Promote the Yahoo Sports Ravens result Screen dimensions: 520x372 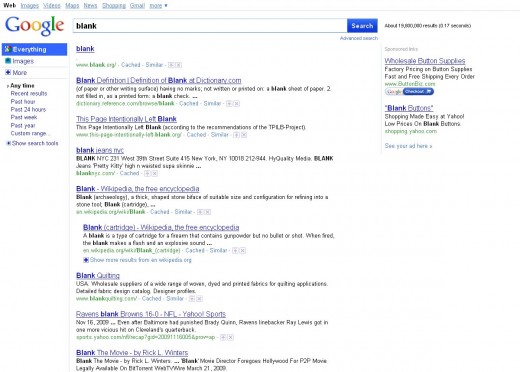[223, 337]
